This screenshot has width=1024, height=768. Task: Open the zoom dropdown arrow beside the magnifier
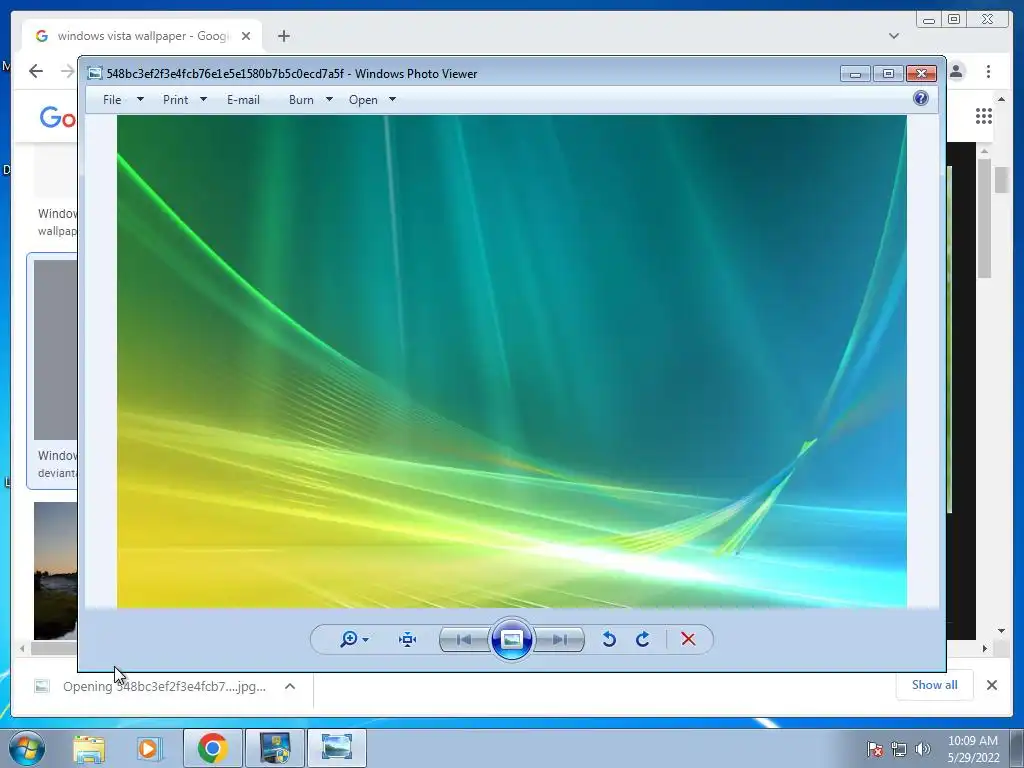[x=366, y=640]
